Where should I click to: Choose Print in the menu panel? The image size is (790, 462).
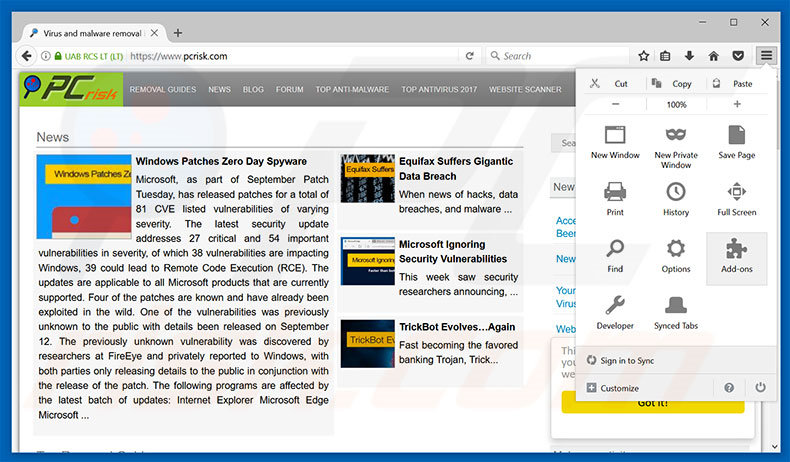[x=615, y=200]
